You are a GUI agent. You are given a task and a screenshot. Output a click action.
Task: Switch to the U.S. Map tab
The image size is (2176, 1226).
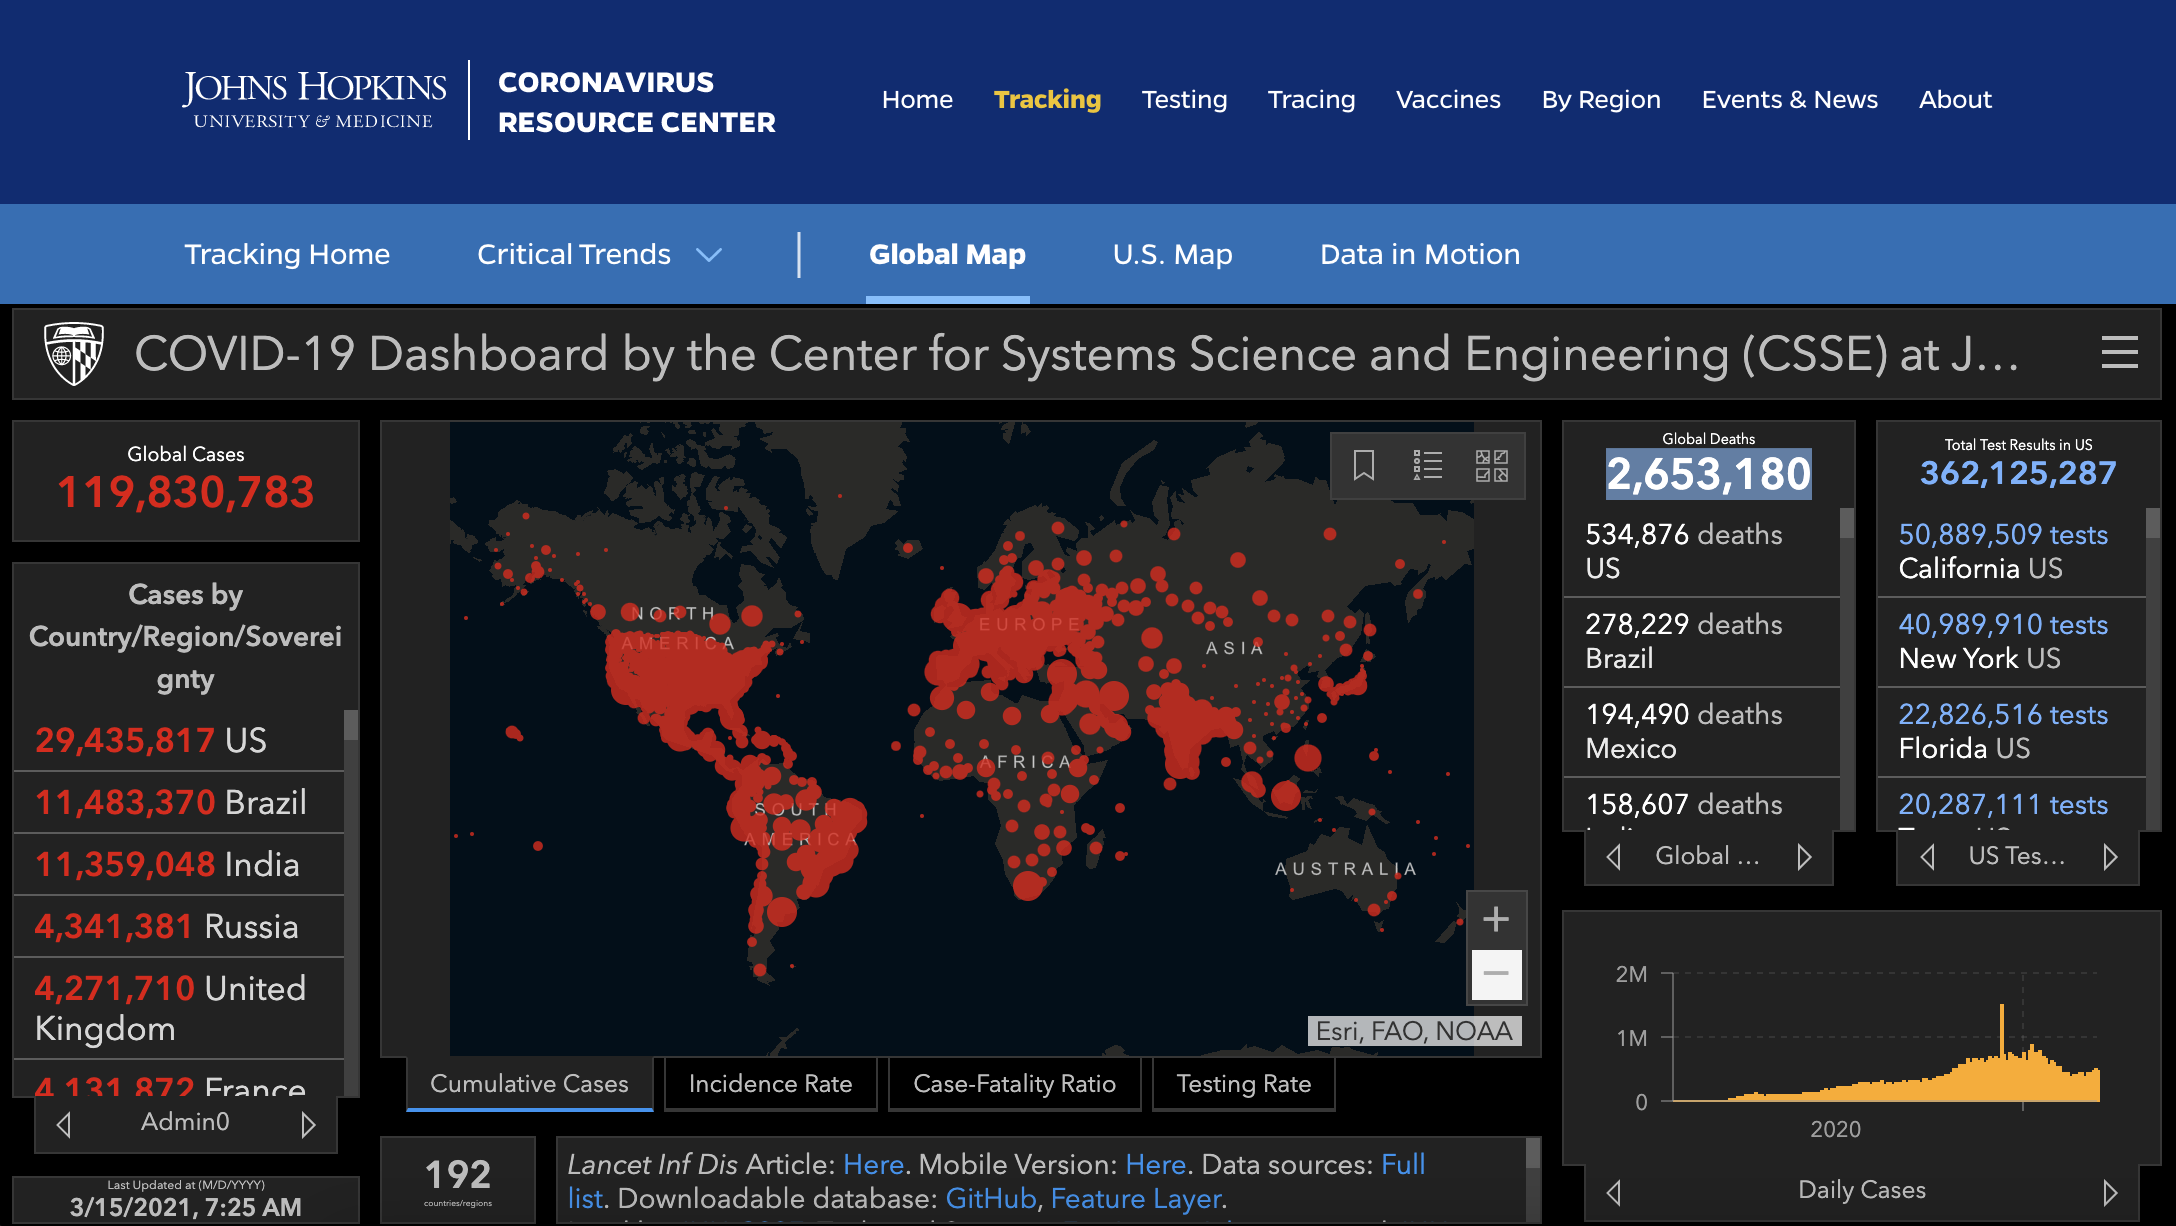(1172, 255)
